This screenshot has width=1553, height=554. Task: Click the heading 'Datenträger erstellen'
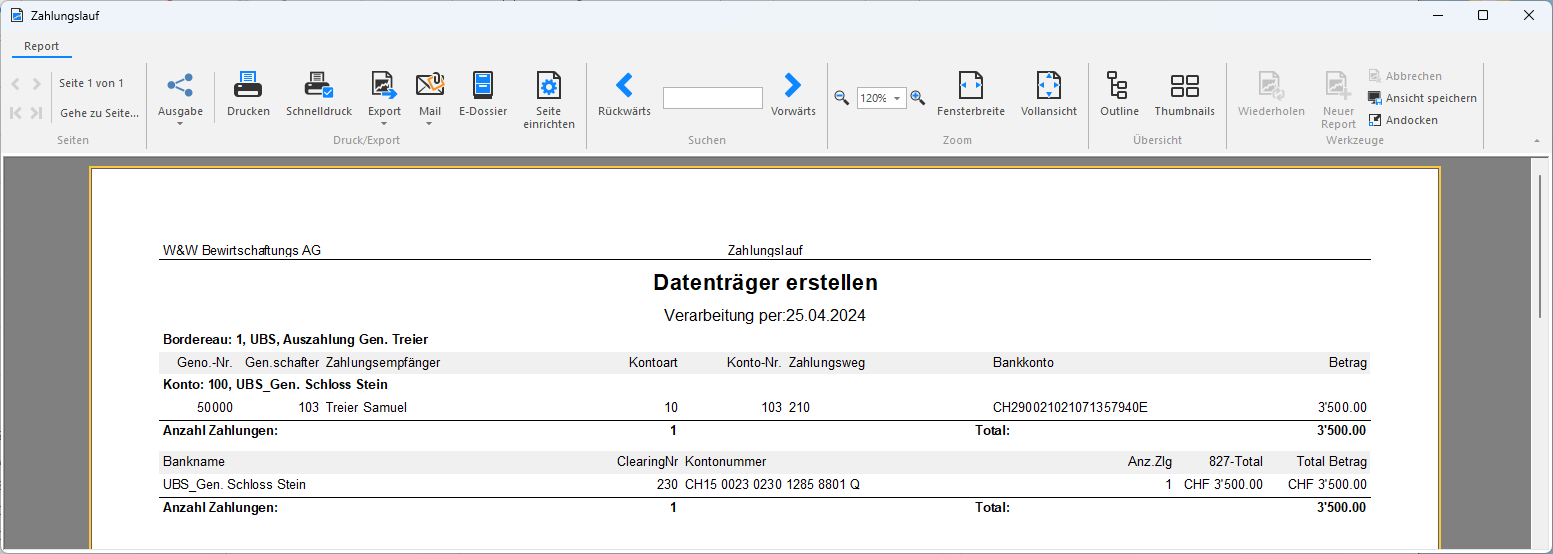click(765, 283)
